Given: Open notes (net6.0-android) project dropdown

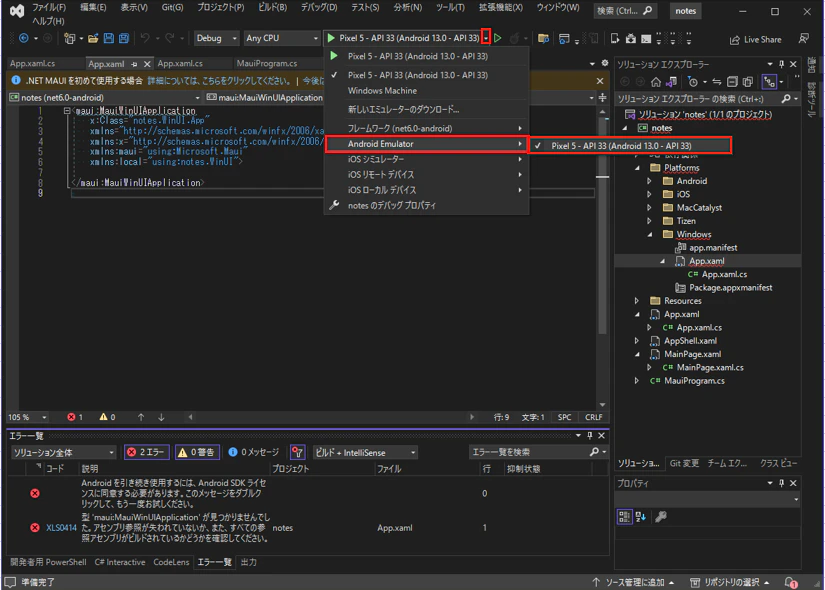Looking at the screenshot, I should pos(104,97).
